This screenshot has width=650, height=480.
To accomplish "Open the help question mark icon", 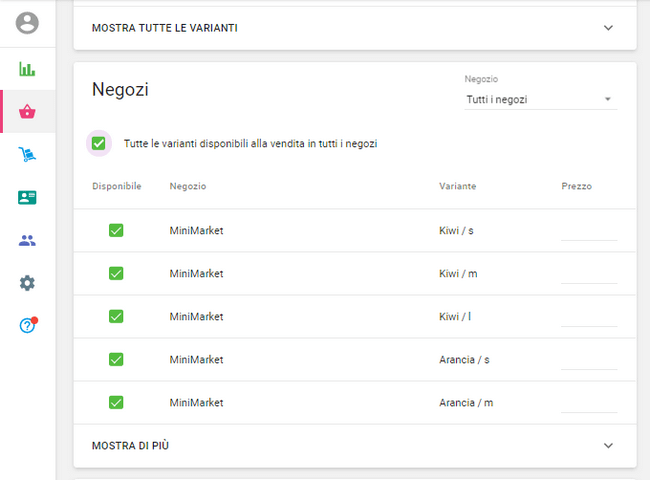I will coord(27,326).
